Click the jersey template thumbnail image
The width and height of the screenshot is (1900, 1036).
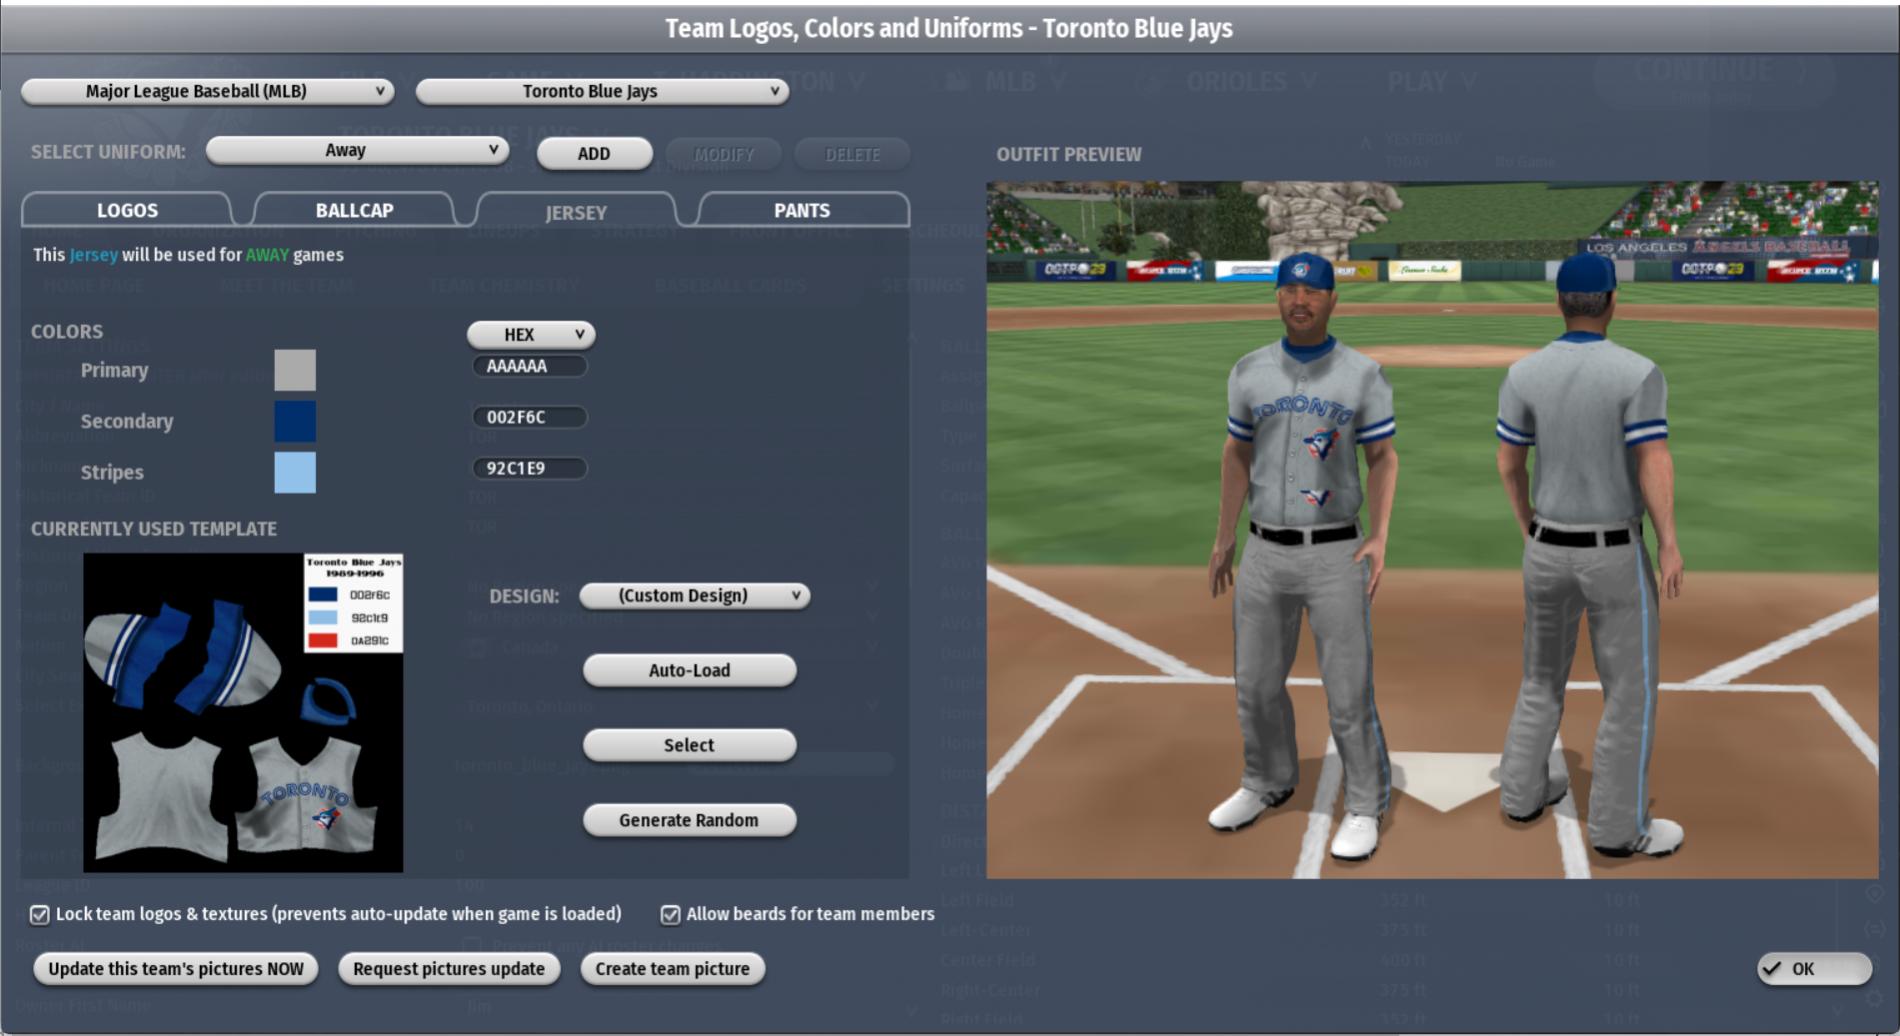point(243,712)
